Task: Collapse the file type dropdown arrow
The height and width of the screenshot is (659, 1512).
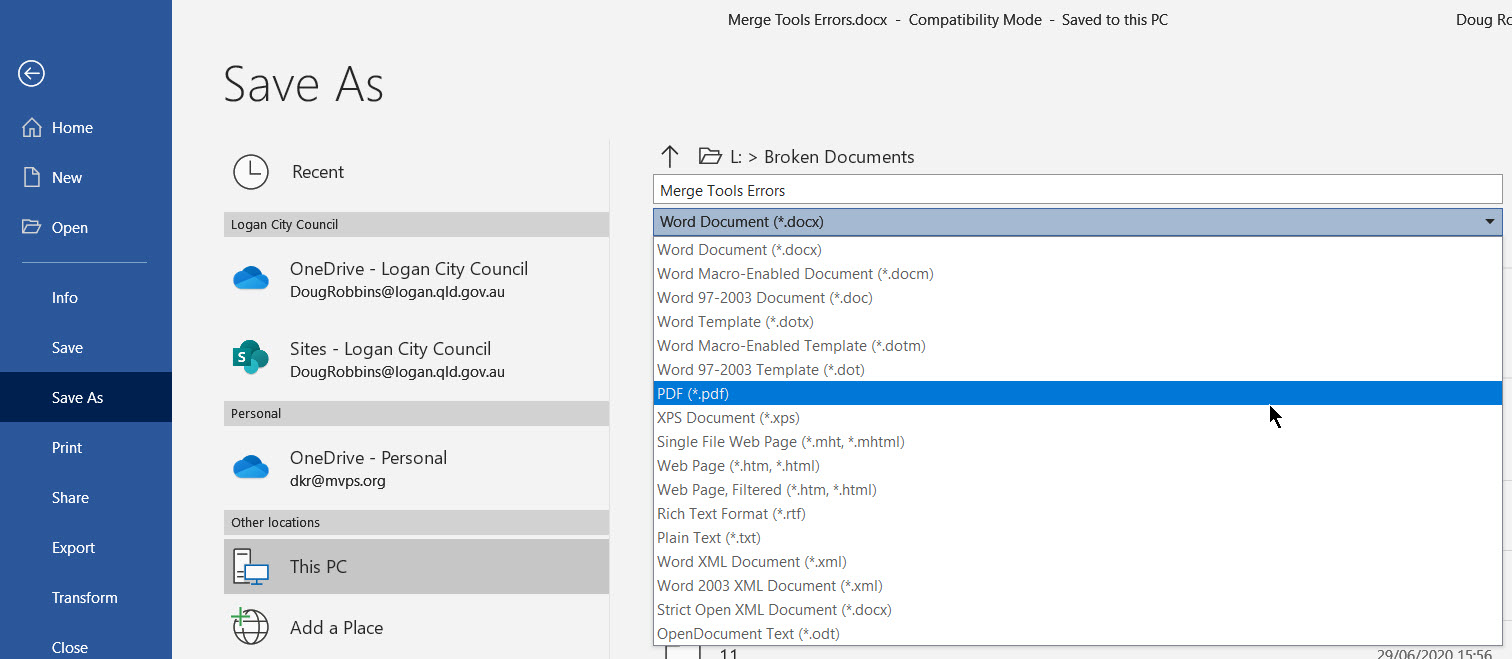Action: (x=1489, y=222)
